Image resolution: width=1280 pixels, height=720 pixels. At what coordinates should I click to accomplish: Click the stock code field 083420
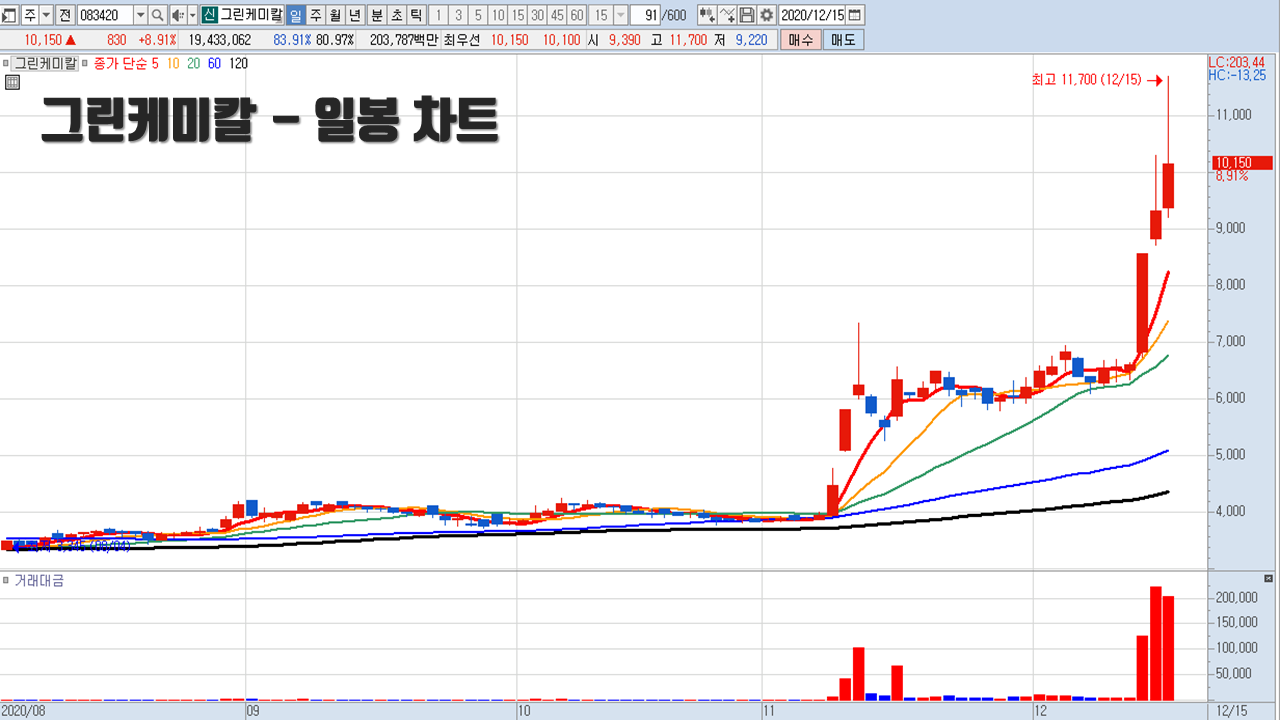(x=105, y=15)
